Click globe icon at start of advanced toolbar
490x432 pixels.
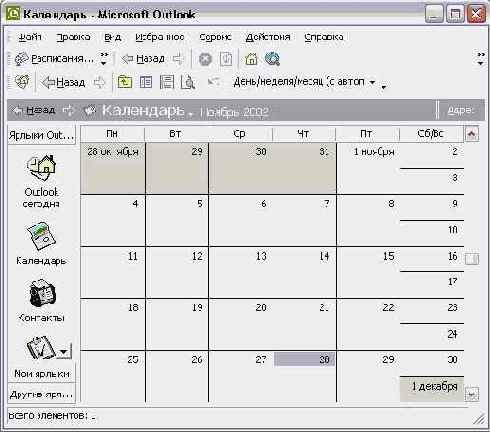(x=23, y=82)
